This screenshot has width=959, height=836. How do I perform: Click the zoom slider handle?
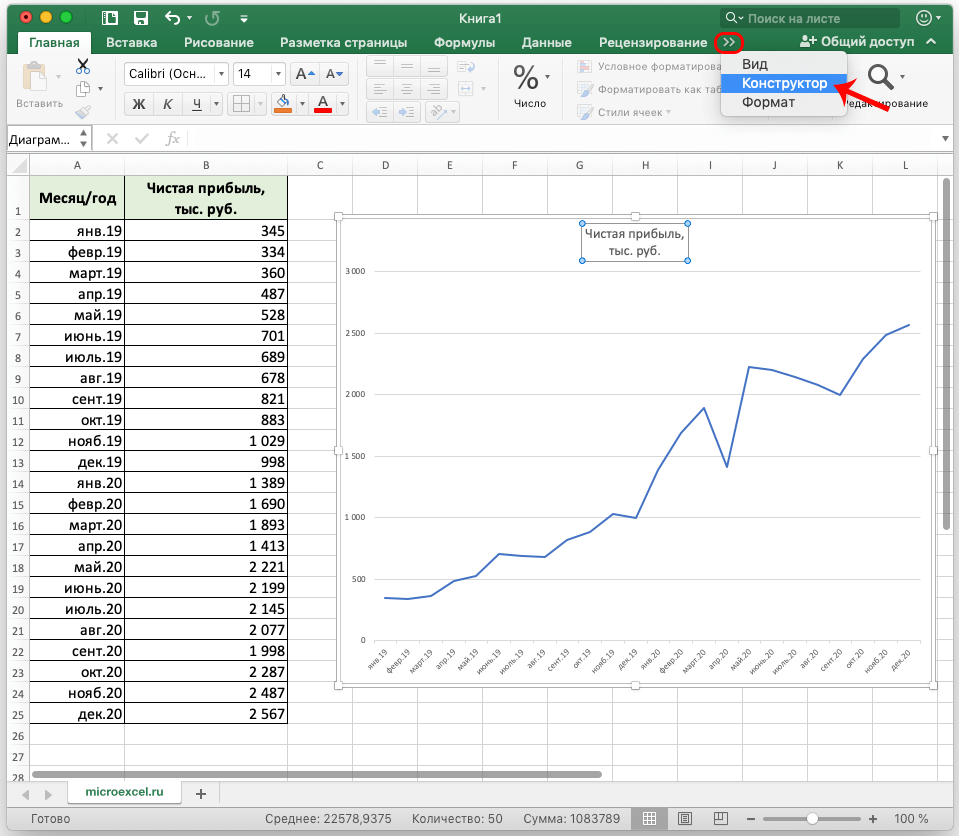coord(812,818)
